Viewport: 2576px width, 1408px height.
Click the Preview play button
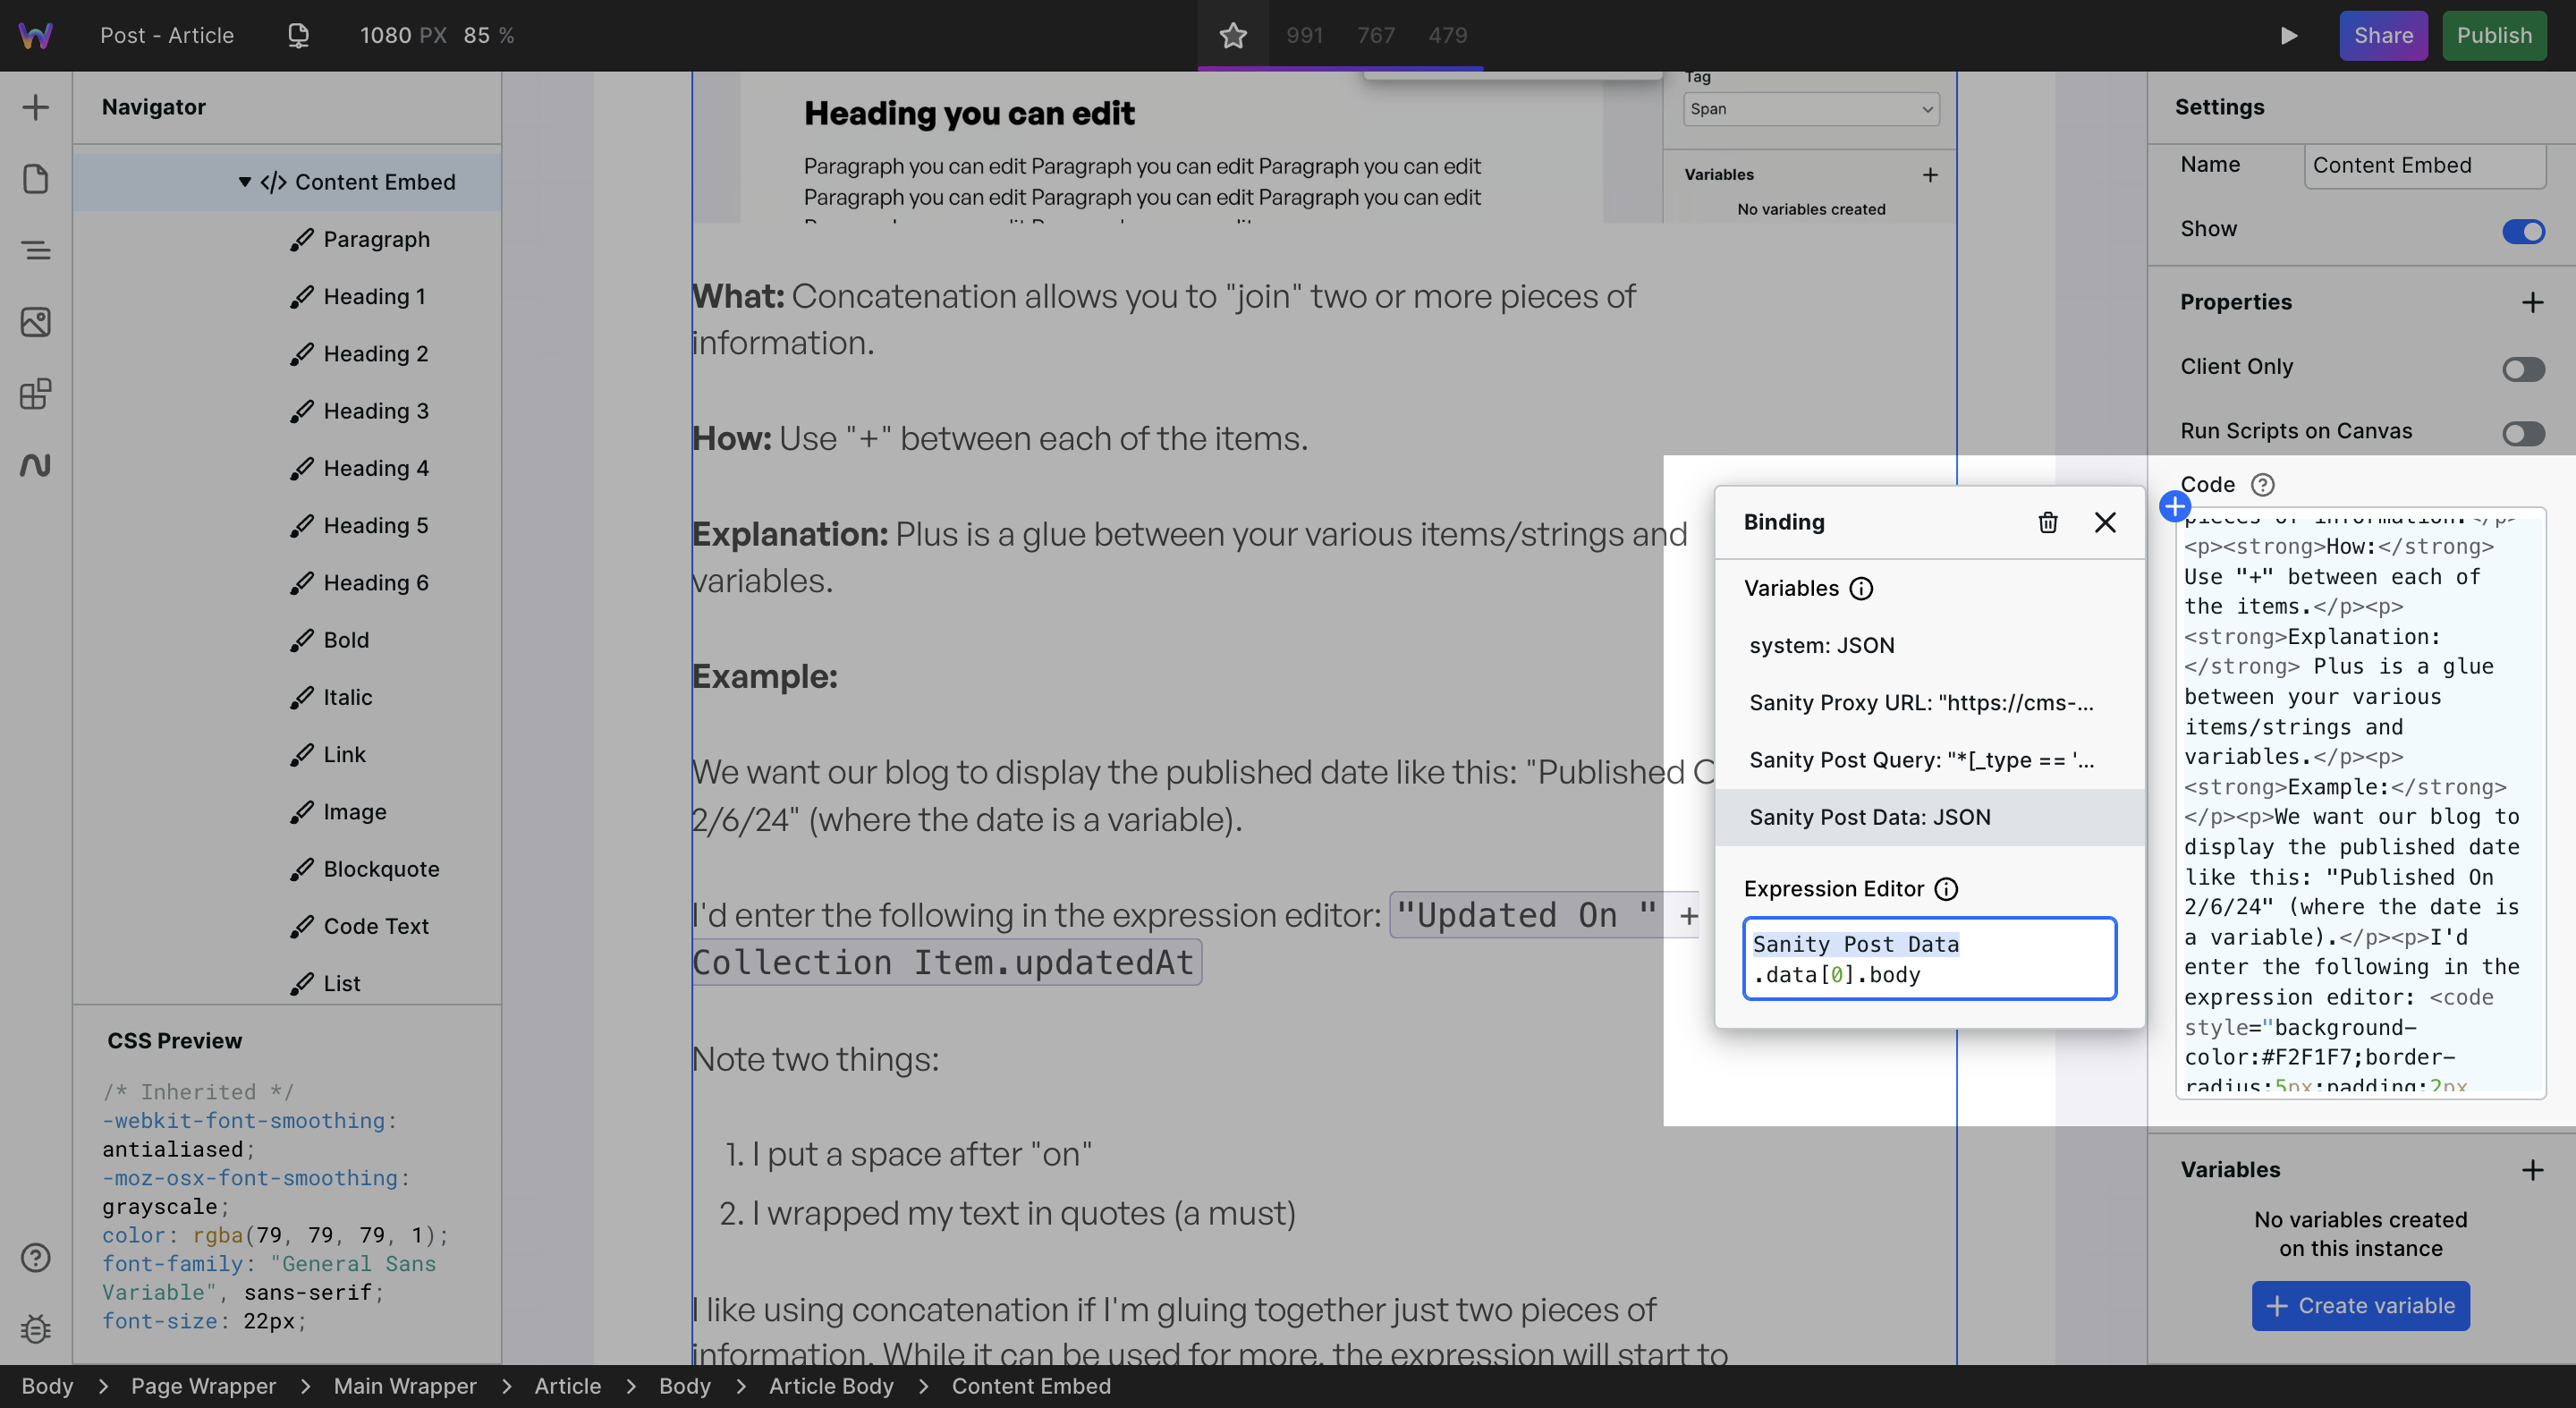(x=2288, y=36)
